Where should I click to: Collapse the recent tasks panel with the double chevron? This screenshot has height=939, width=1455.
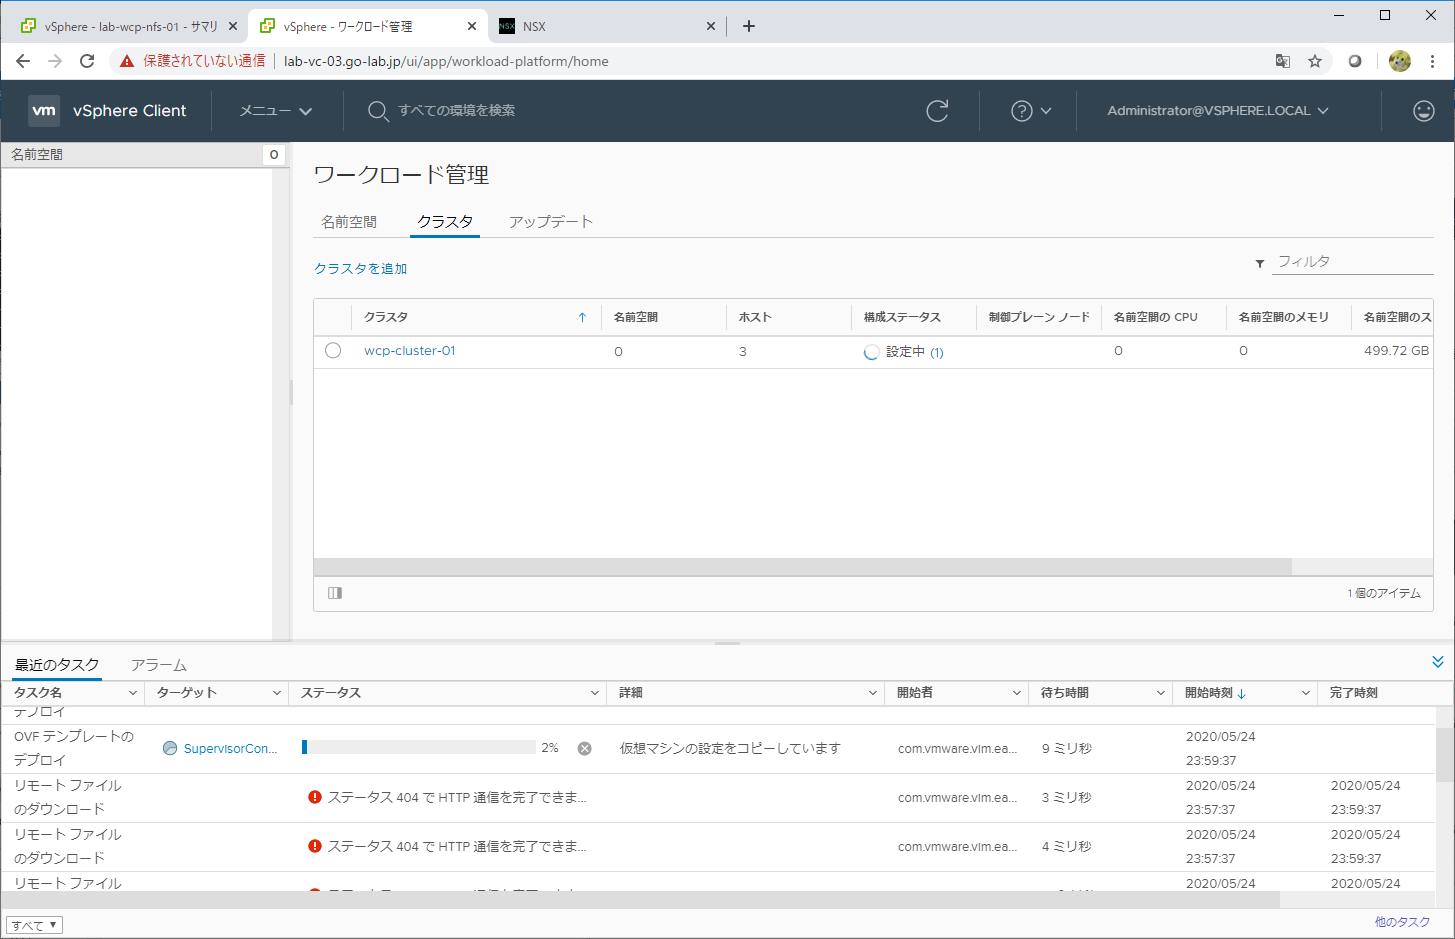(x=1438, y=662)
